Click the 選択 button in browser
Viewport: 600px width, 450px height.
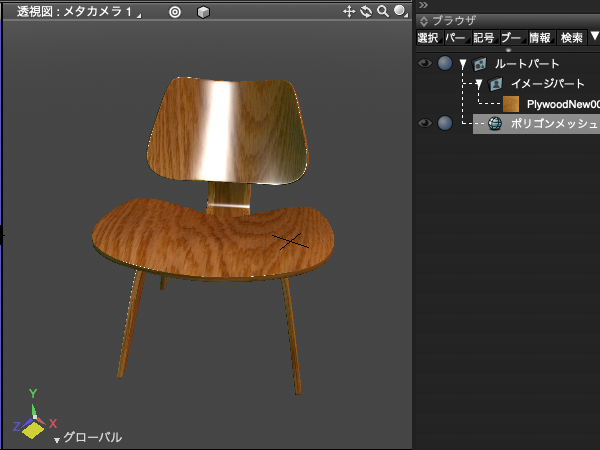[429, 38]
